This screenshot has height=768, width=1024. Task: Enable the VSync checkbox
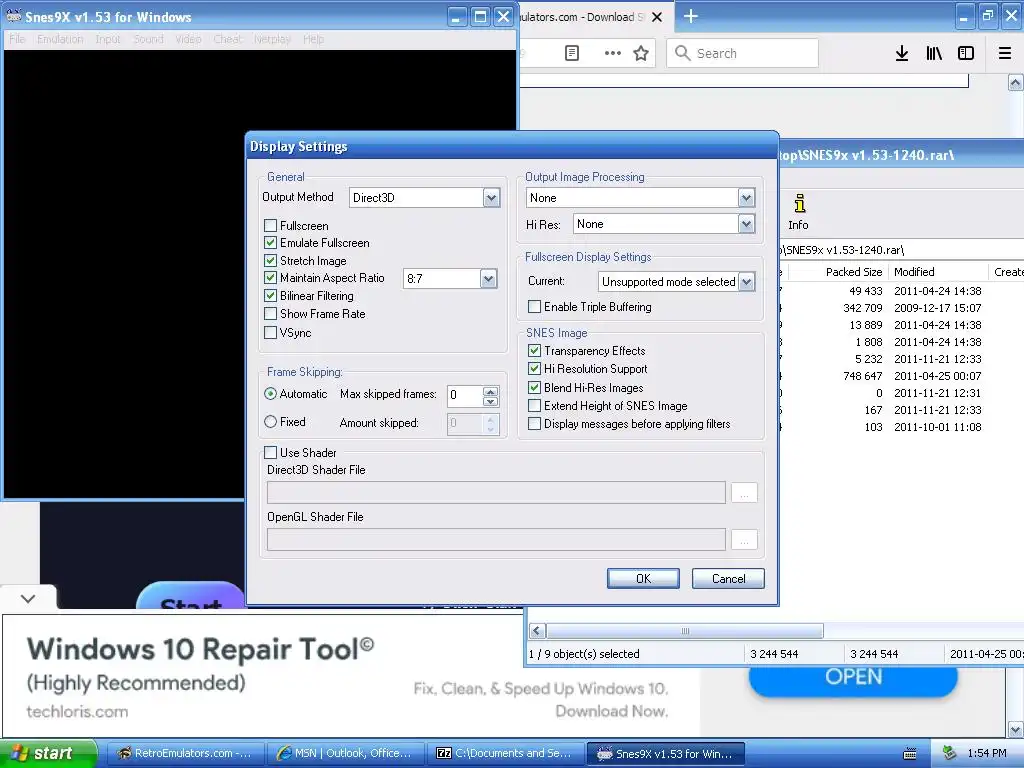coord(270,332)
